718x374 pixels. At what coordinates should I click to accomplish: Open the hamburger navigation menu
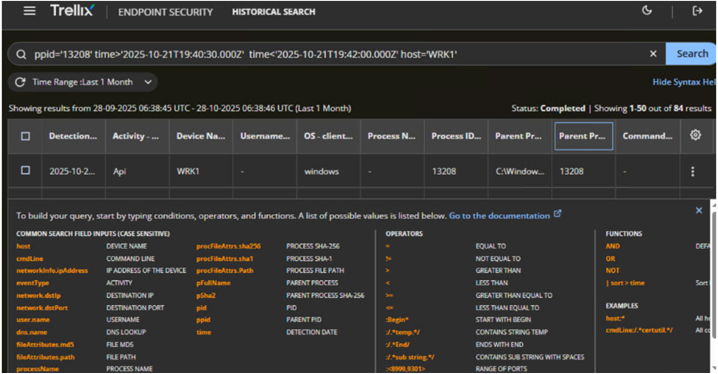click(x=29, y=11)
